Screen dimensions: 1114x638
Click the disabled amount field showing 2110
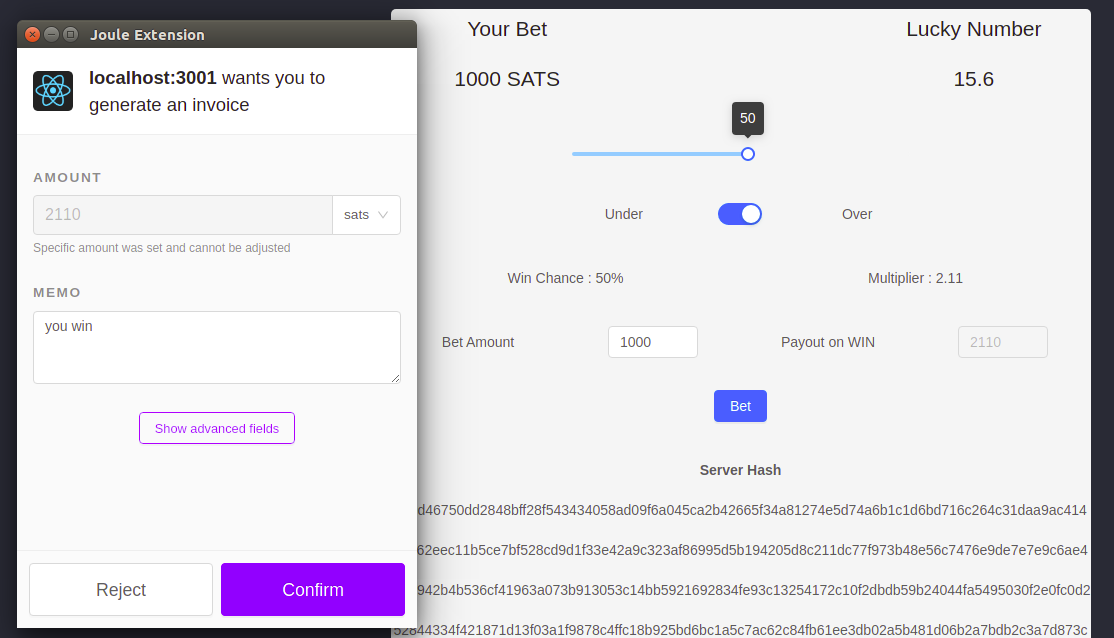[x=183, y=215]
